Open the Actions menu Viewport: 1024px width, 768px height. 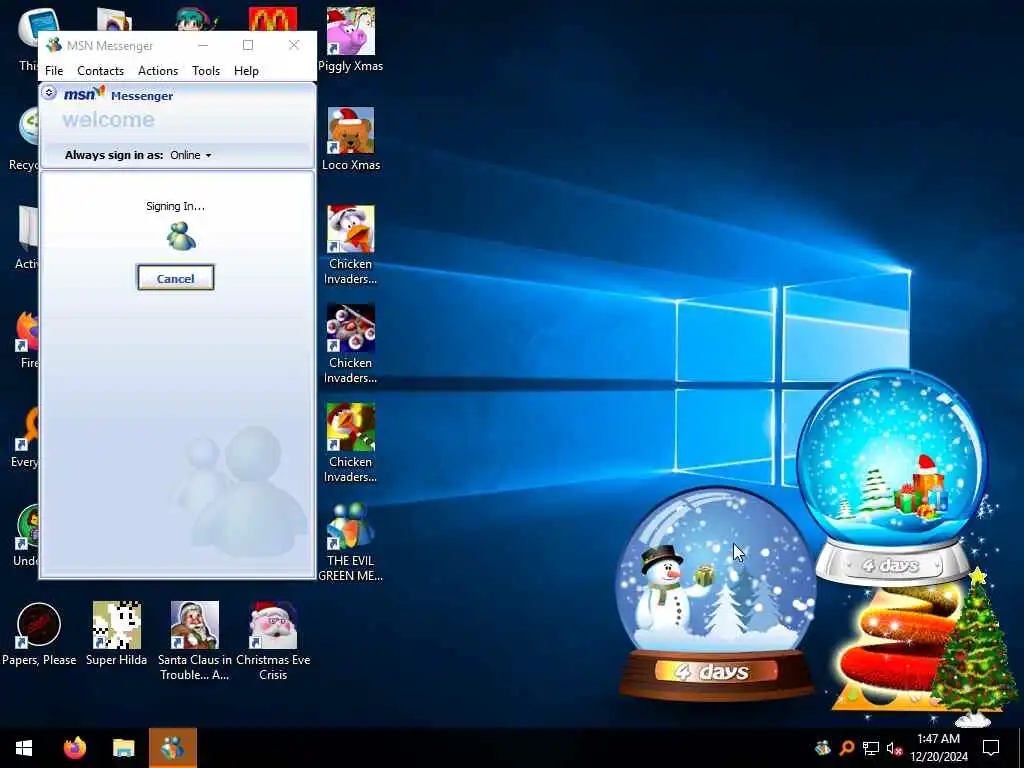(157, 71)
